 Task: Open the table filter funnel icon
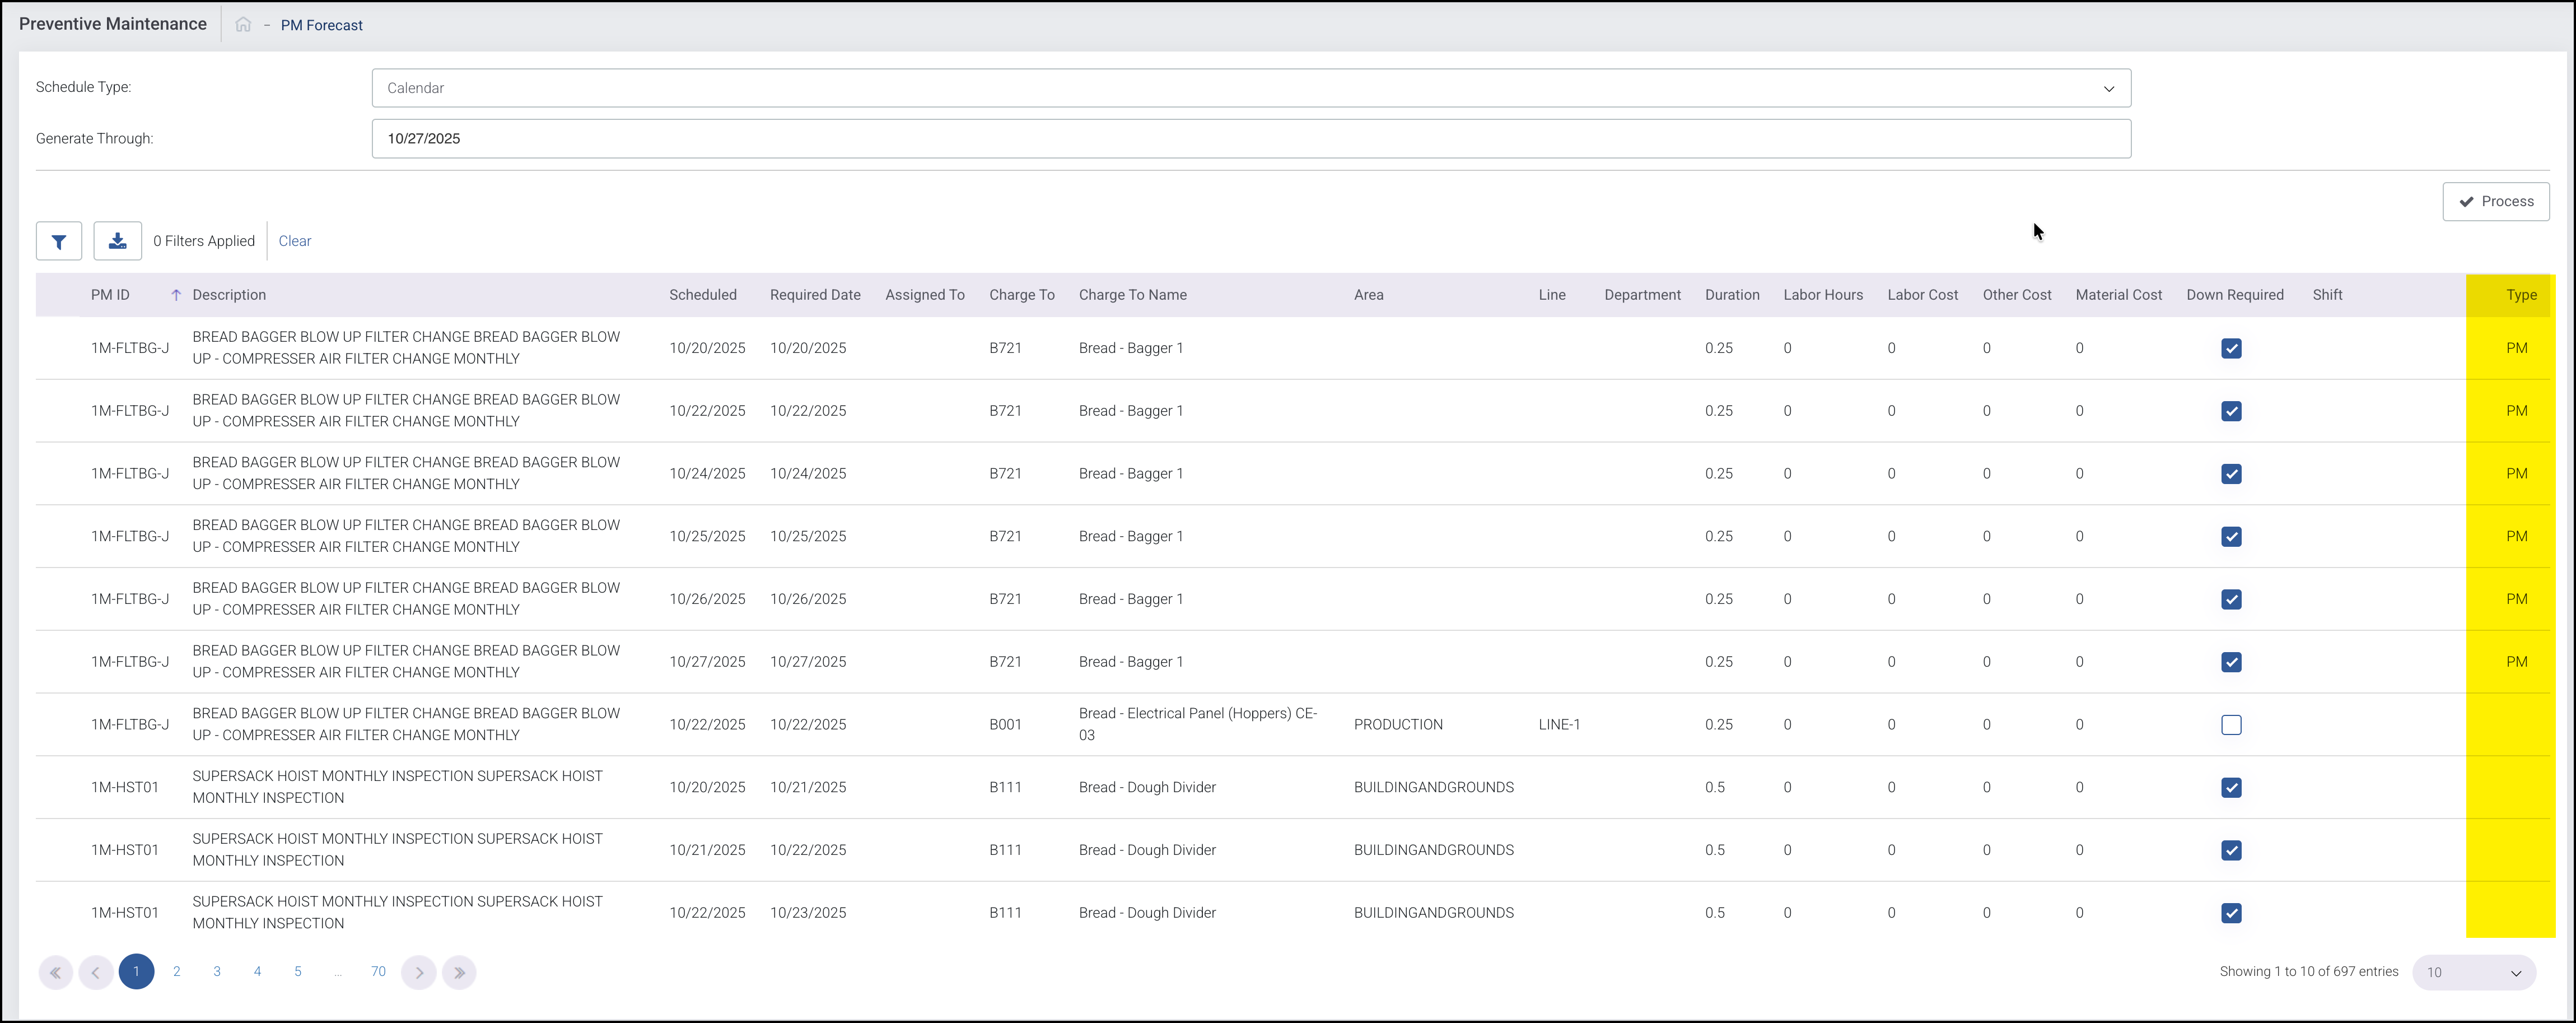(x=59, y=241)
